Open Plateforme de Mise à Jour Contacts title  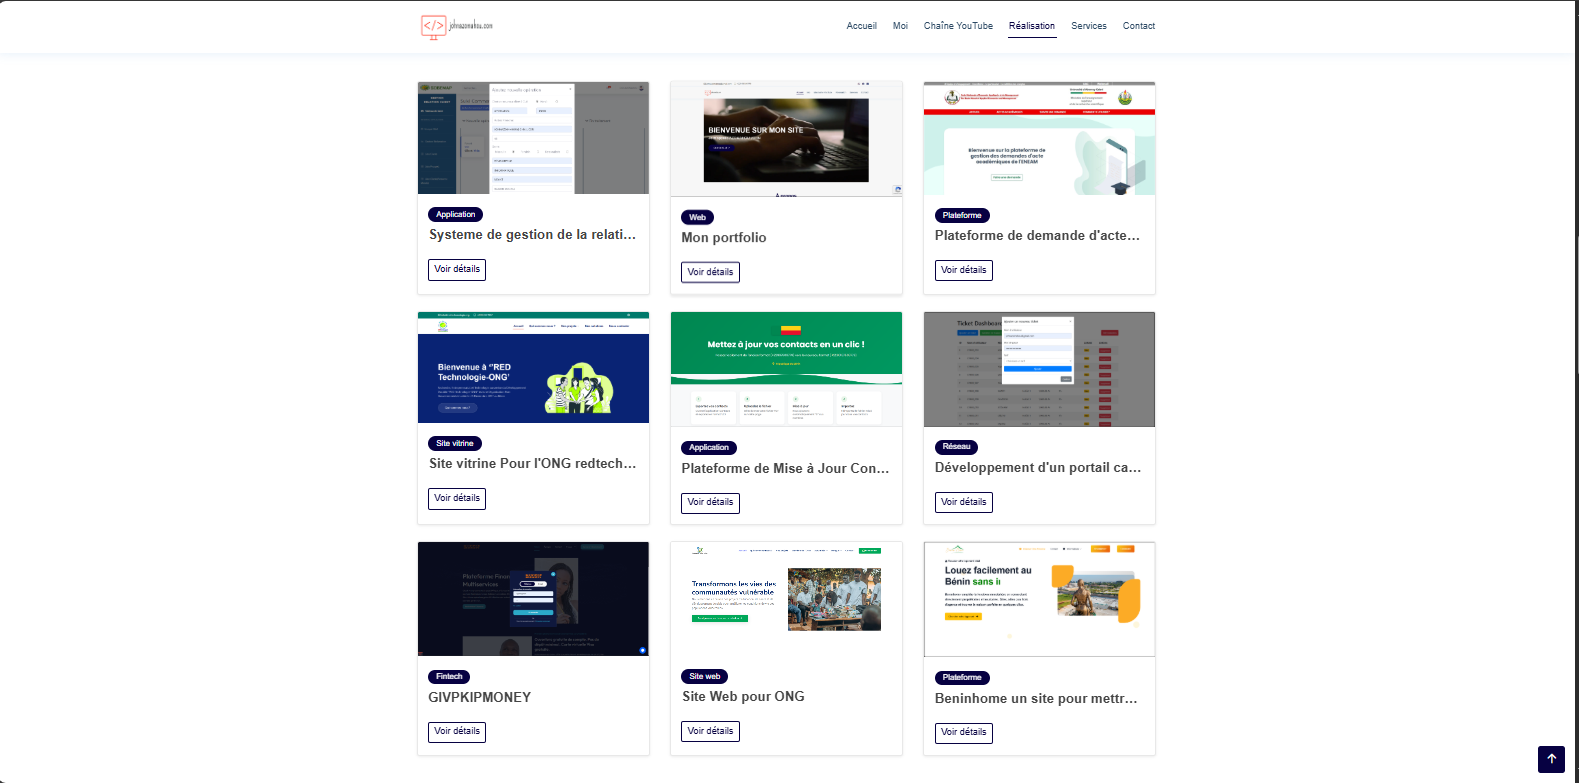click(785, 468)
